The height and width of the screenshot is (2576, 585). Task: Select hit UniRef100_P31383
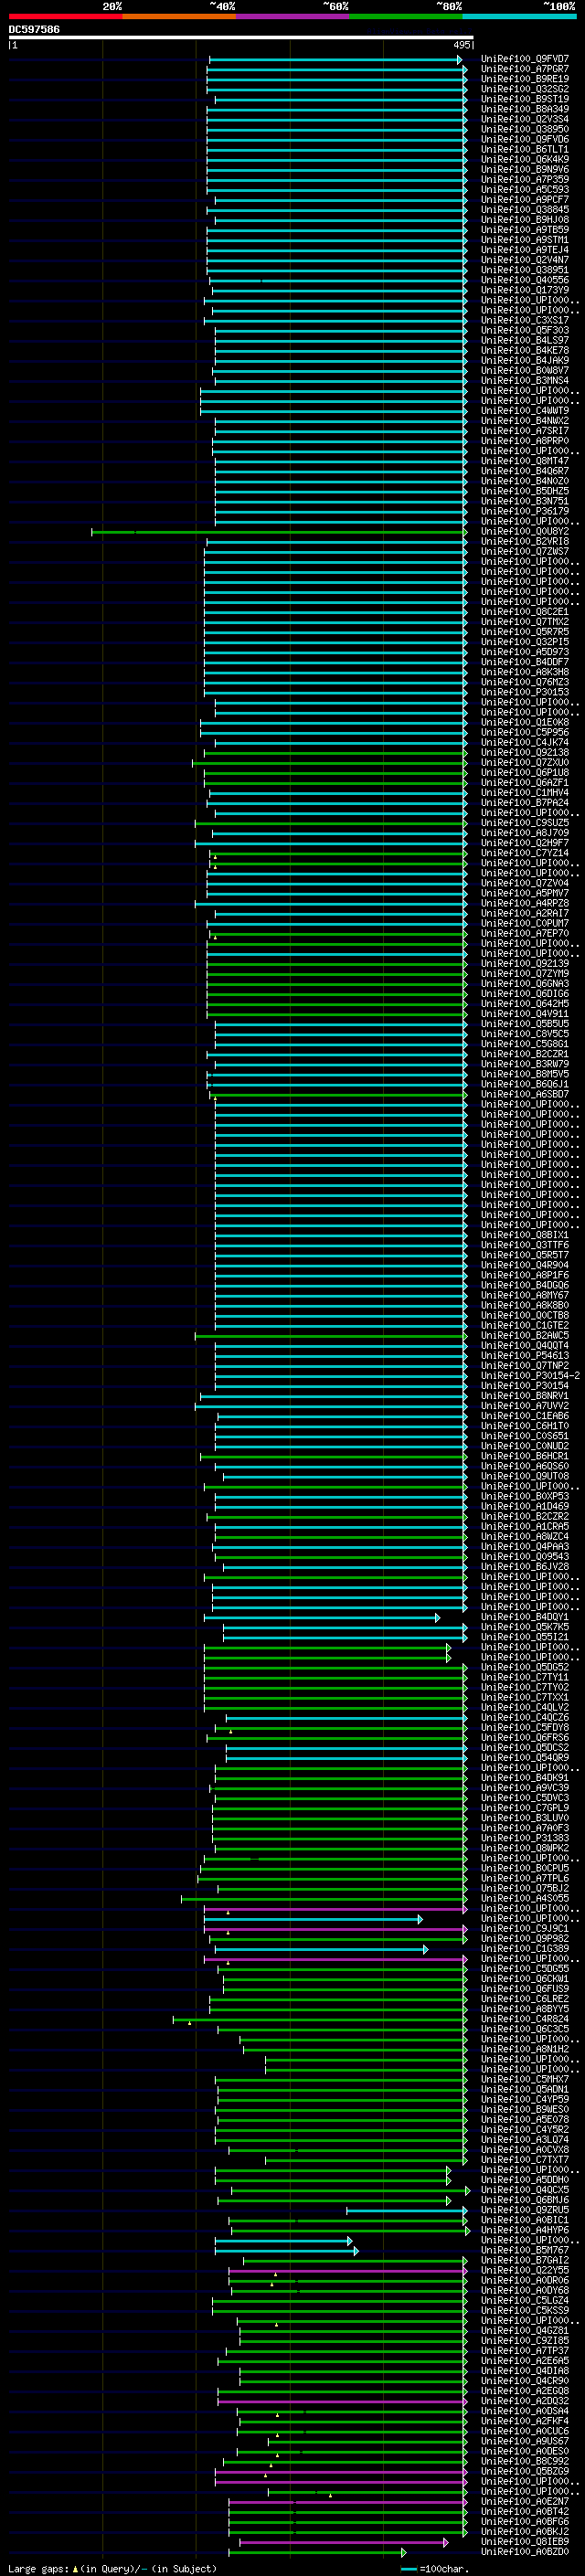pyautogui.click(x=524, y=1838)
